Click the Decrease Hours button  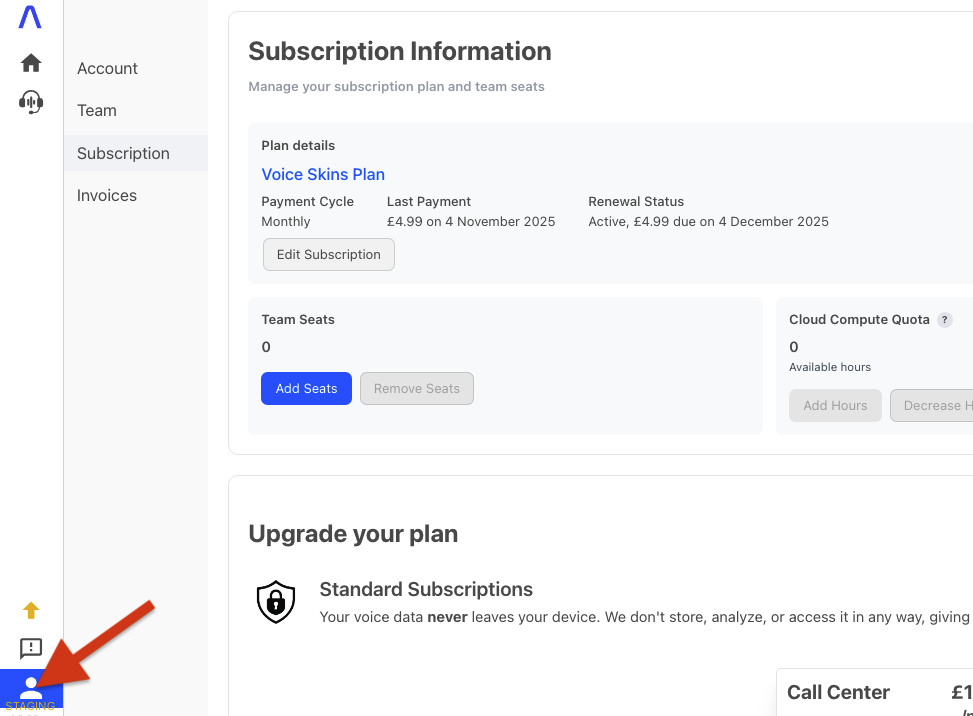click(934, 406)
